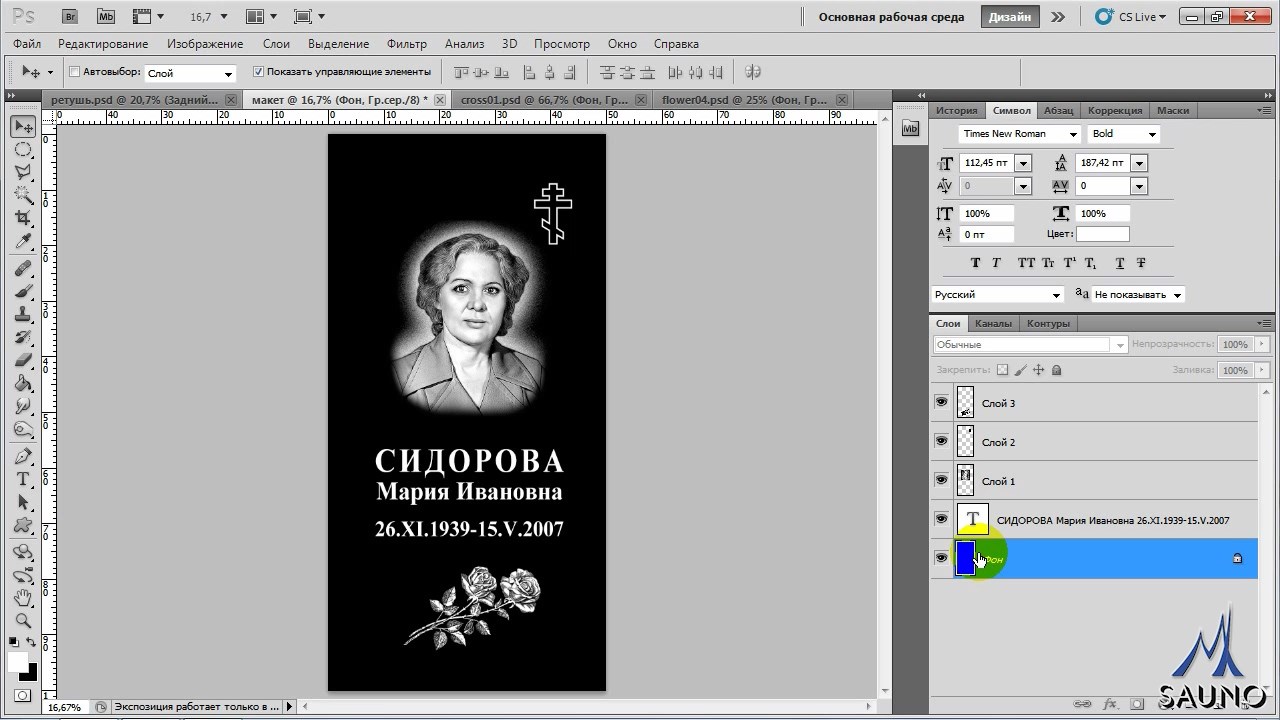1280x720 pixels.
Task: Click the Дизайн workspace button
Action: (1010, 17)
